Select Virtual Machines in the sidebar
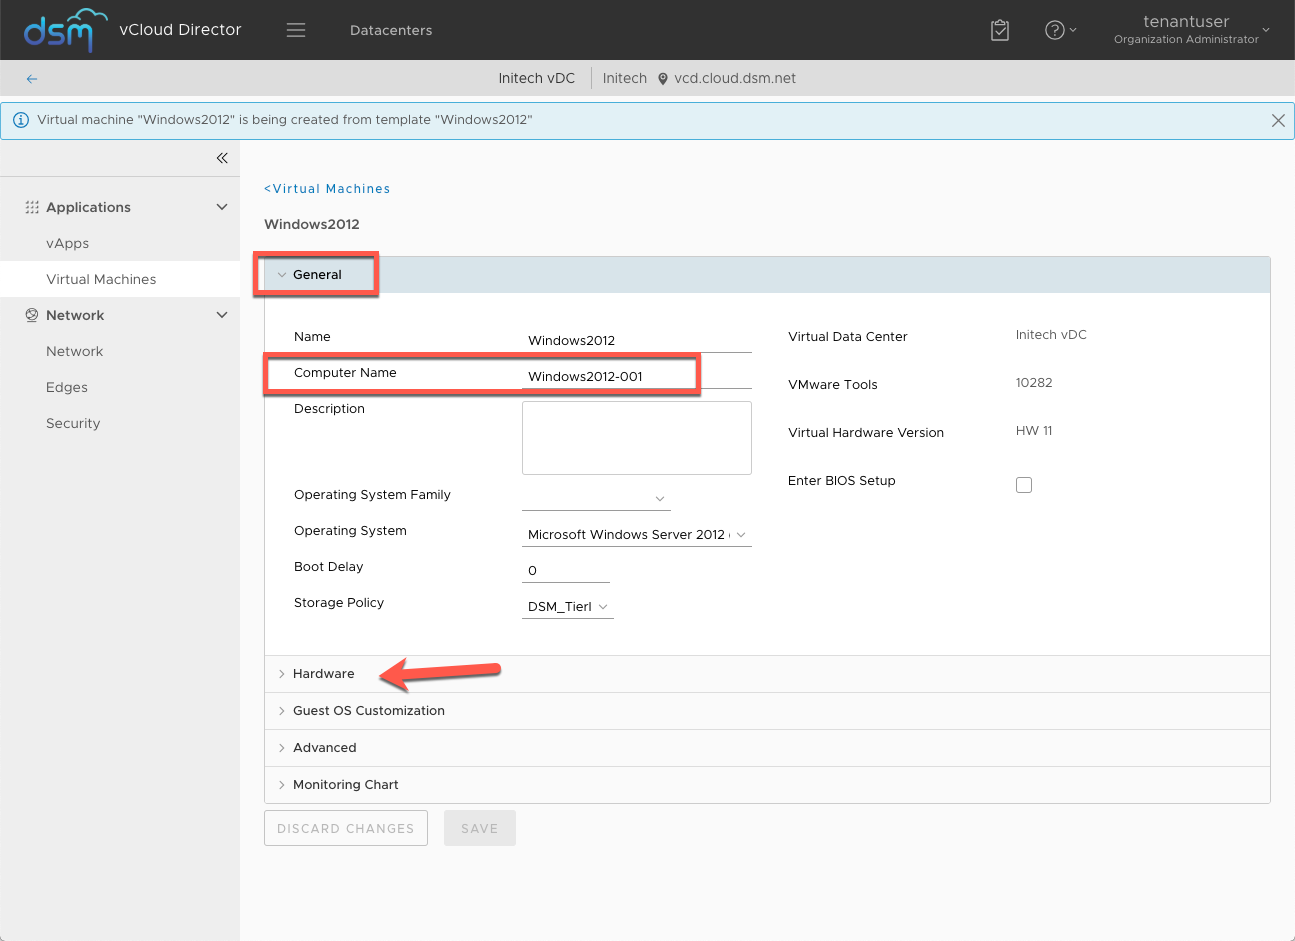 (x=120, y=279)
